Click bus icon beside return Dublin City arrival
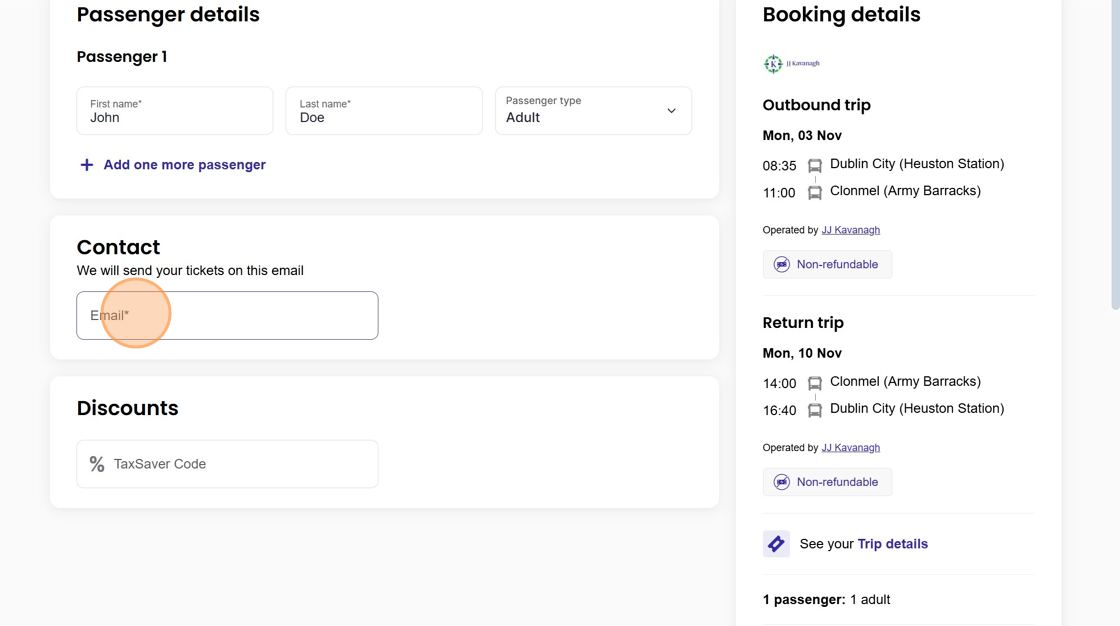The width and height of the screenshot is (1120, 626). point(815,410)
